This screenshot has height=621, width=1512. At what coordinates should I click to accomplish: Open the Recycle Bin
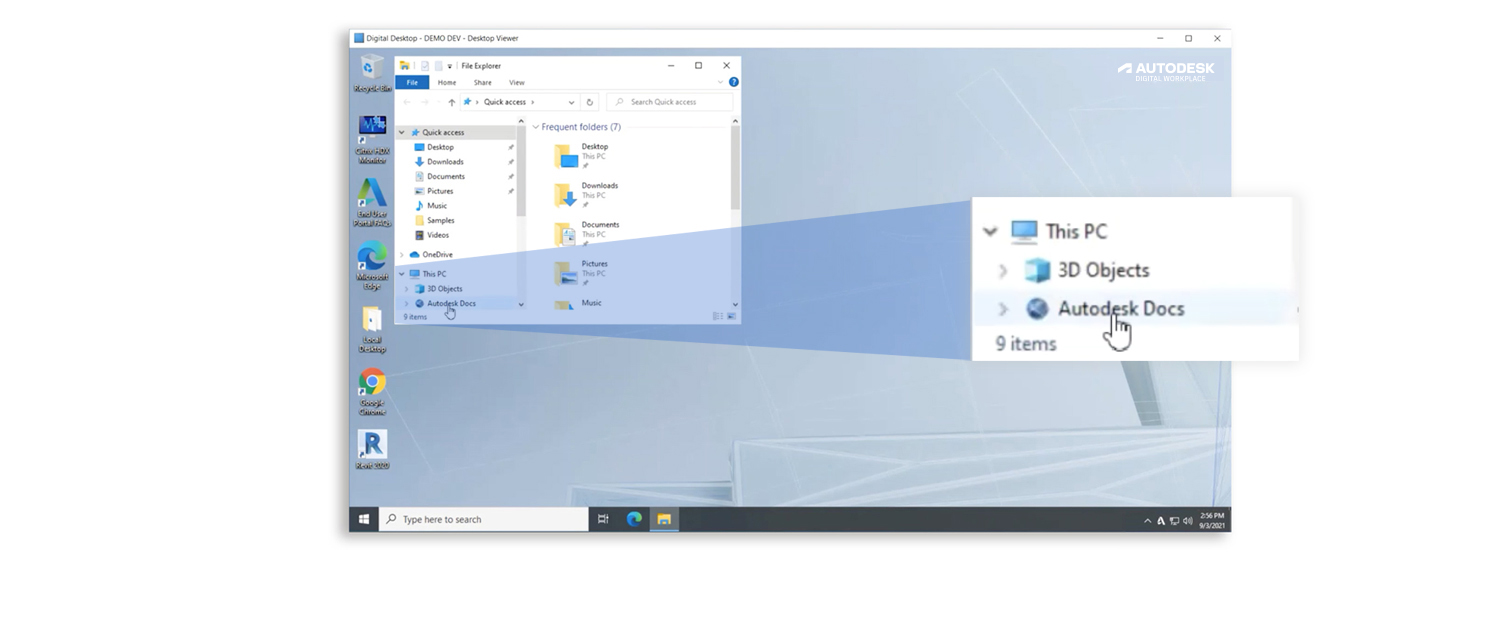point(371,68)
